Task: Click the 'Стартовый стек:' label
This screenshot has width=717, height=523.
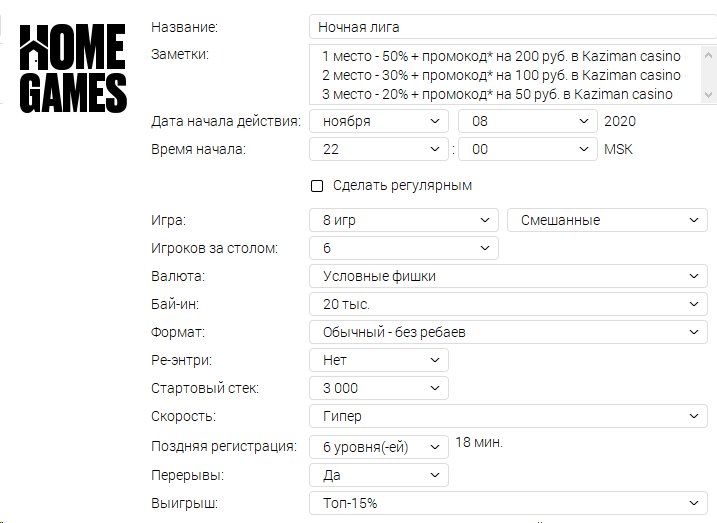Action: click(205, 388)
